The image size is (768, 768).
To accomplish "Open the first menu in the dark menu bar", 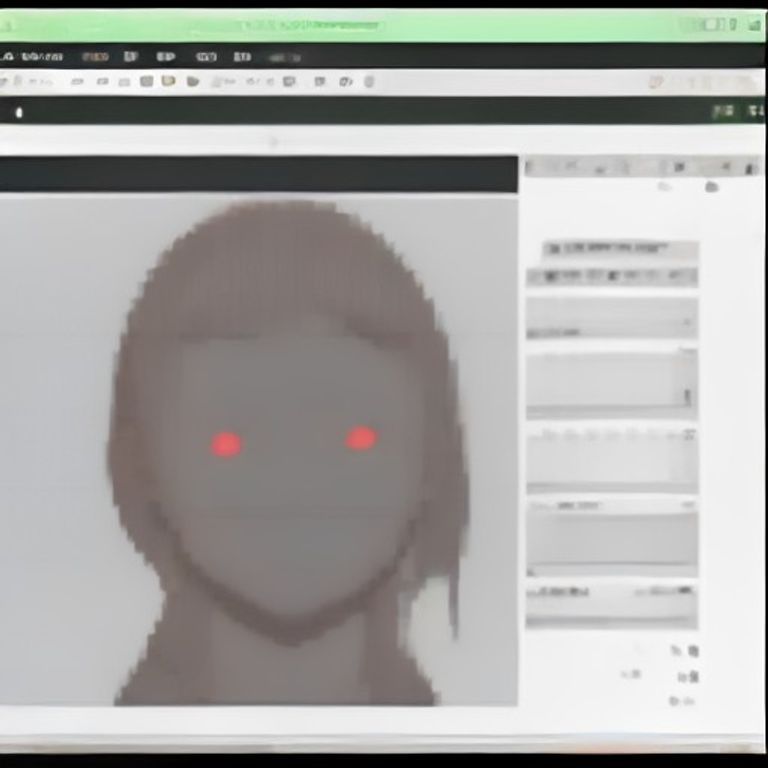I will [42, 57].
